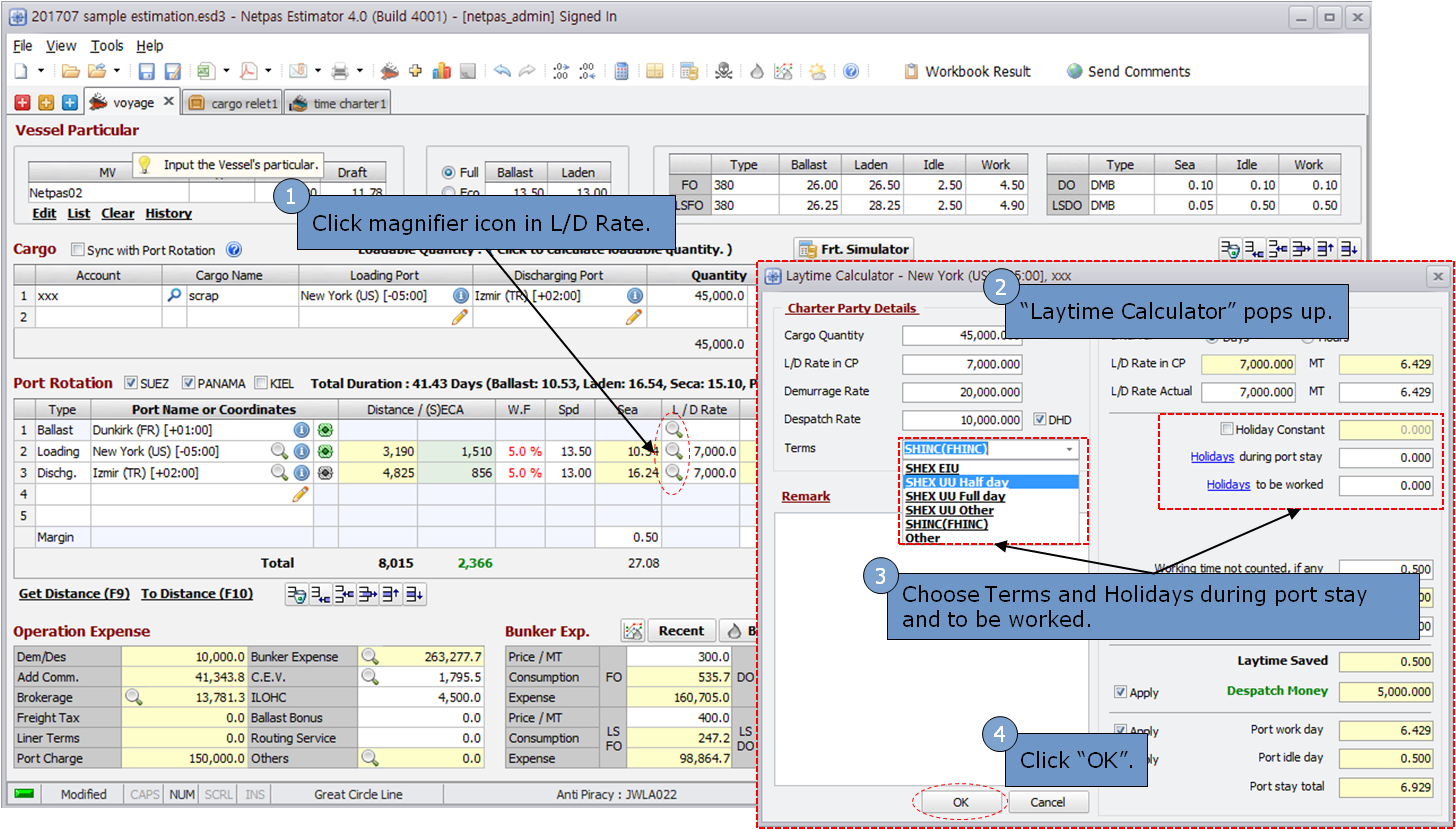Switch to cargo relet1 tab
1456x830 pixels.
pyautogui.click(x=233, y=103)
